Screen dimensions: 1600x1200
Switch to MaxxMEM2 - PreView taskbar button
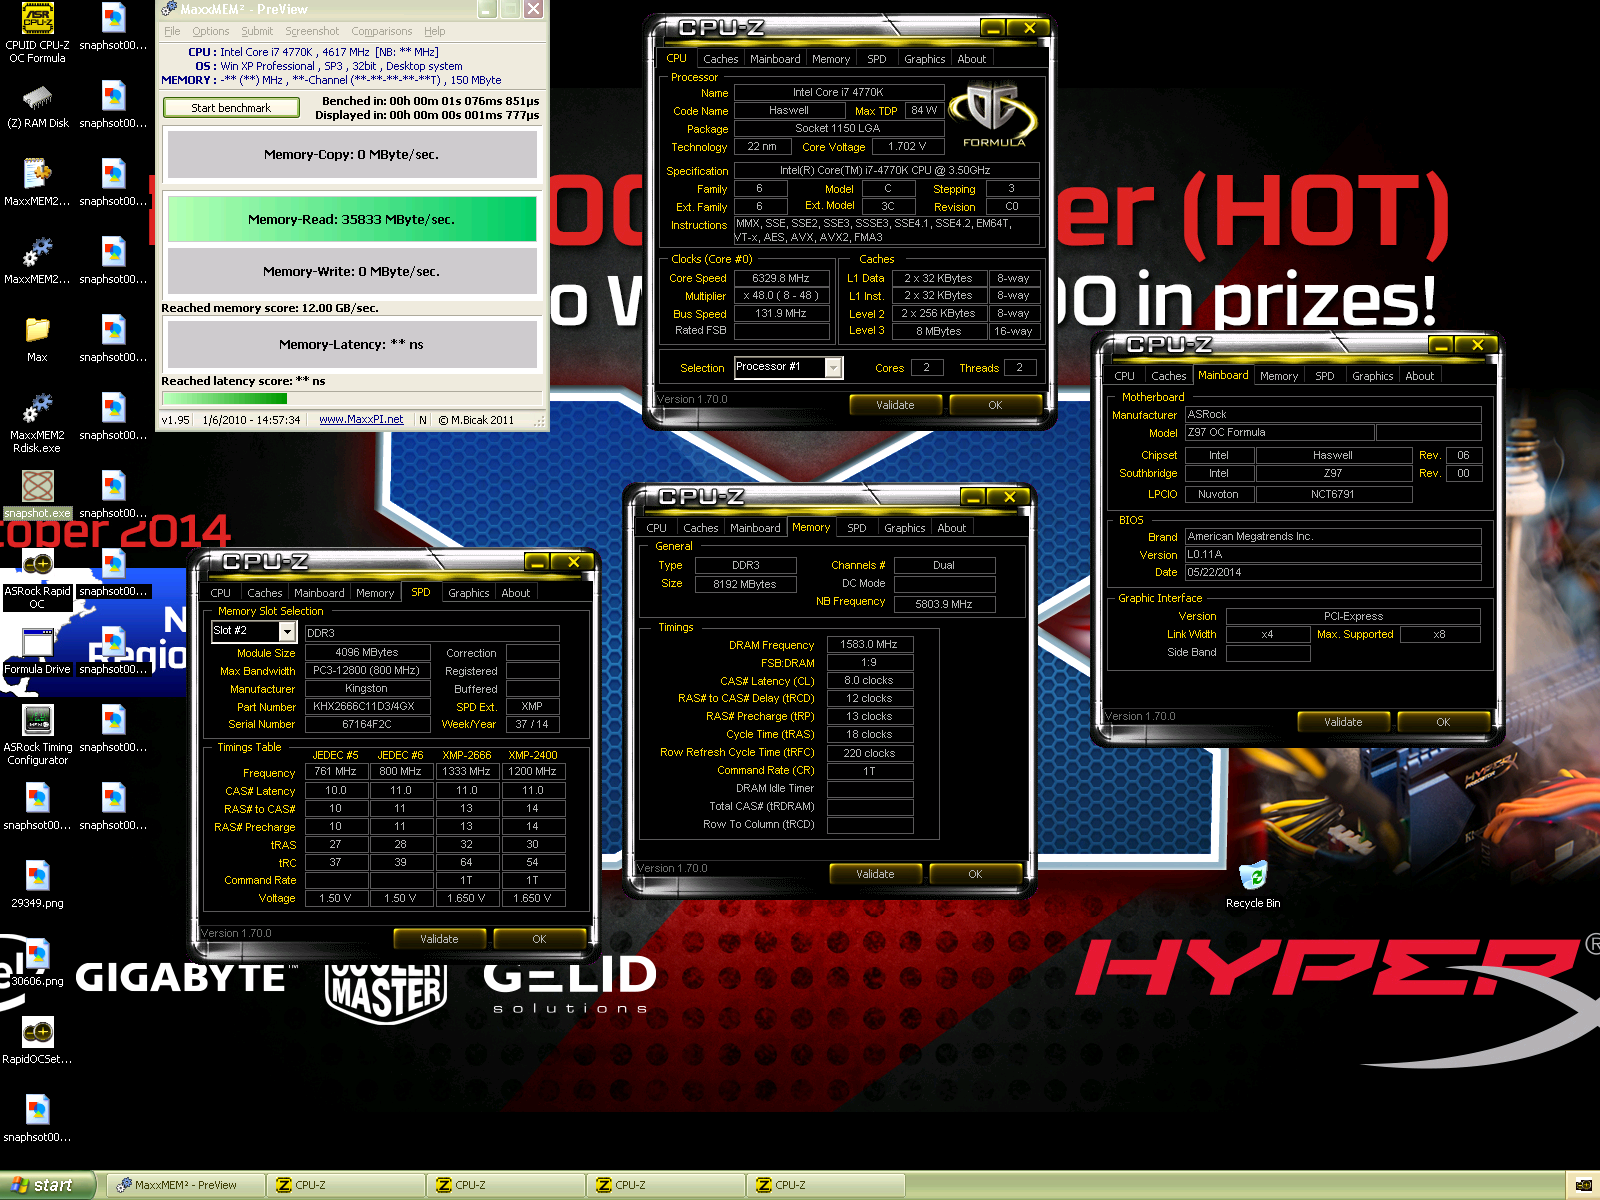pos(186,1185)
